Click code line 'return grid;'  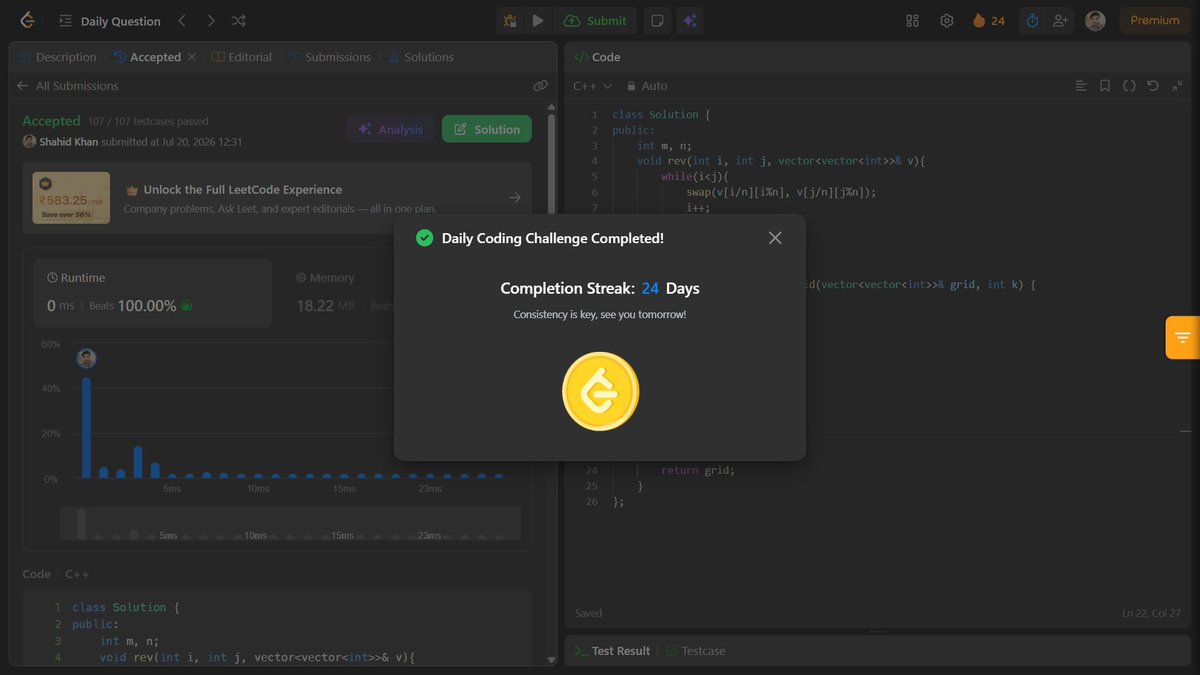(x=698, y=470)
